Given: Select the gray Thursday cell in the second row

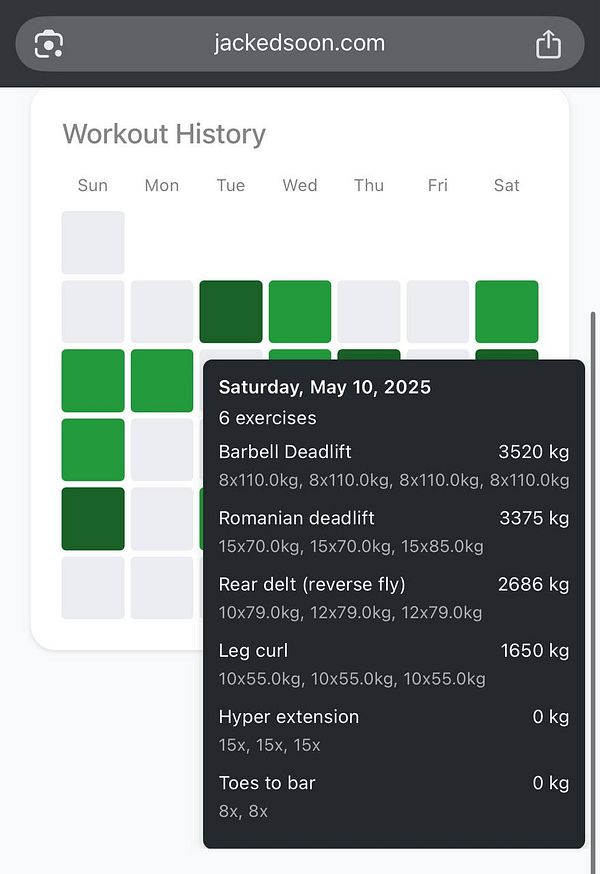Looking at the screenshot, I should [369, 311].
